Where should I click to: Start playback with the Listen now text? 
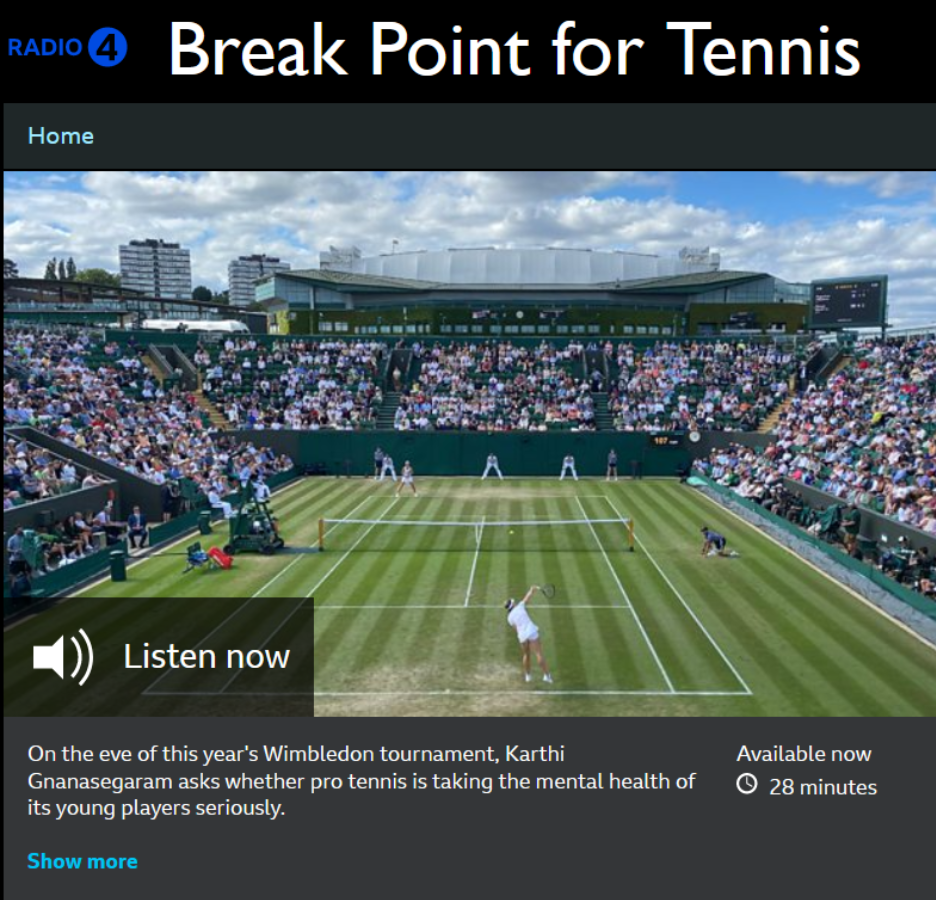tap(207, 656)
